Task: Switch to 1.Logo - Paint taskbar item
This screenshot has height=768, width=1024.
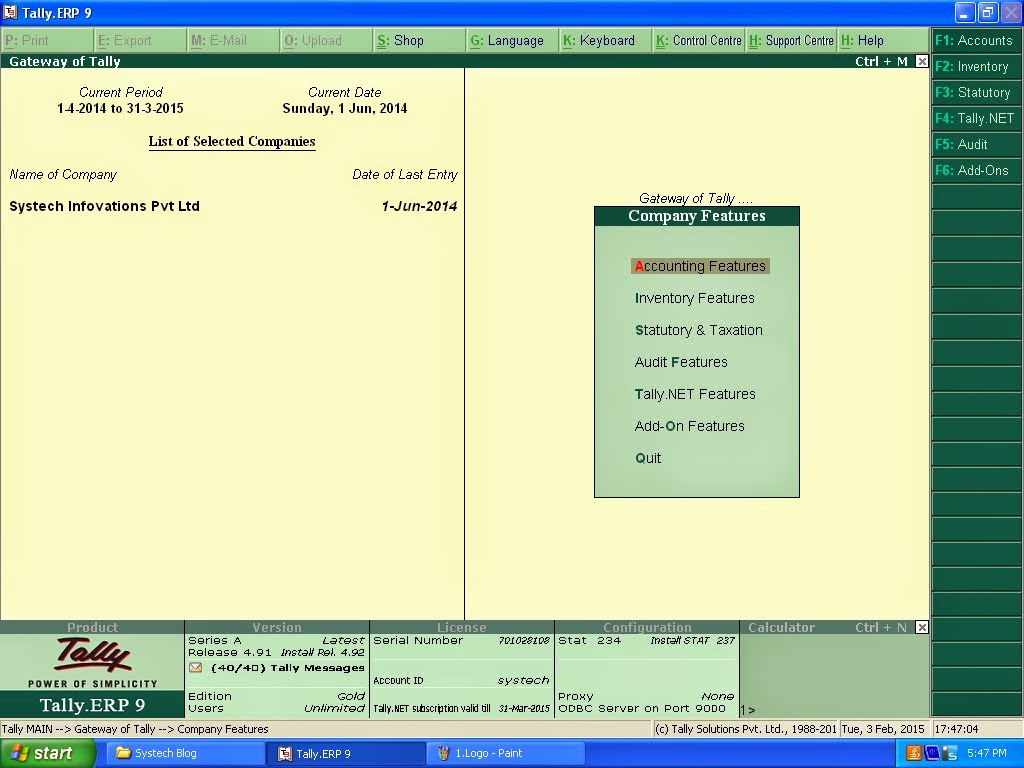Action: [x=506, y=754]
